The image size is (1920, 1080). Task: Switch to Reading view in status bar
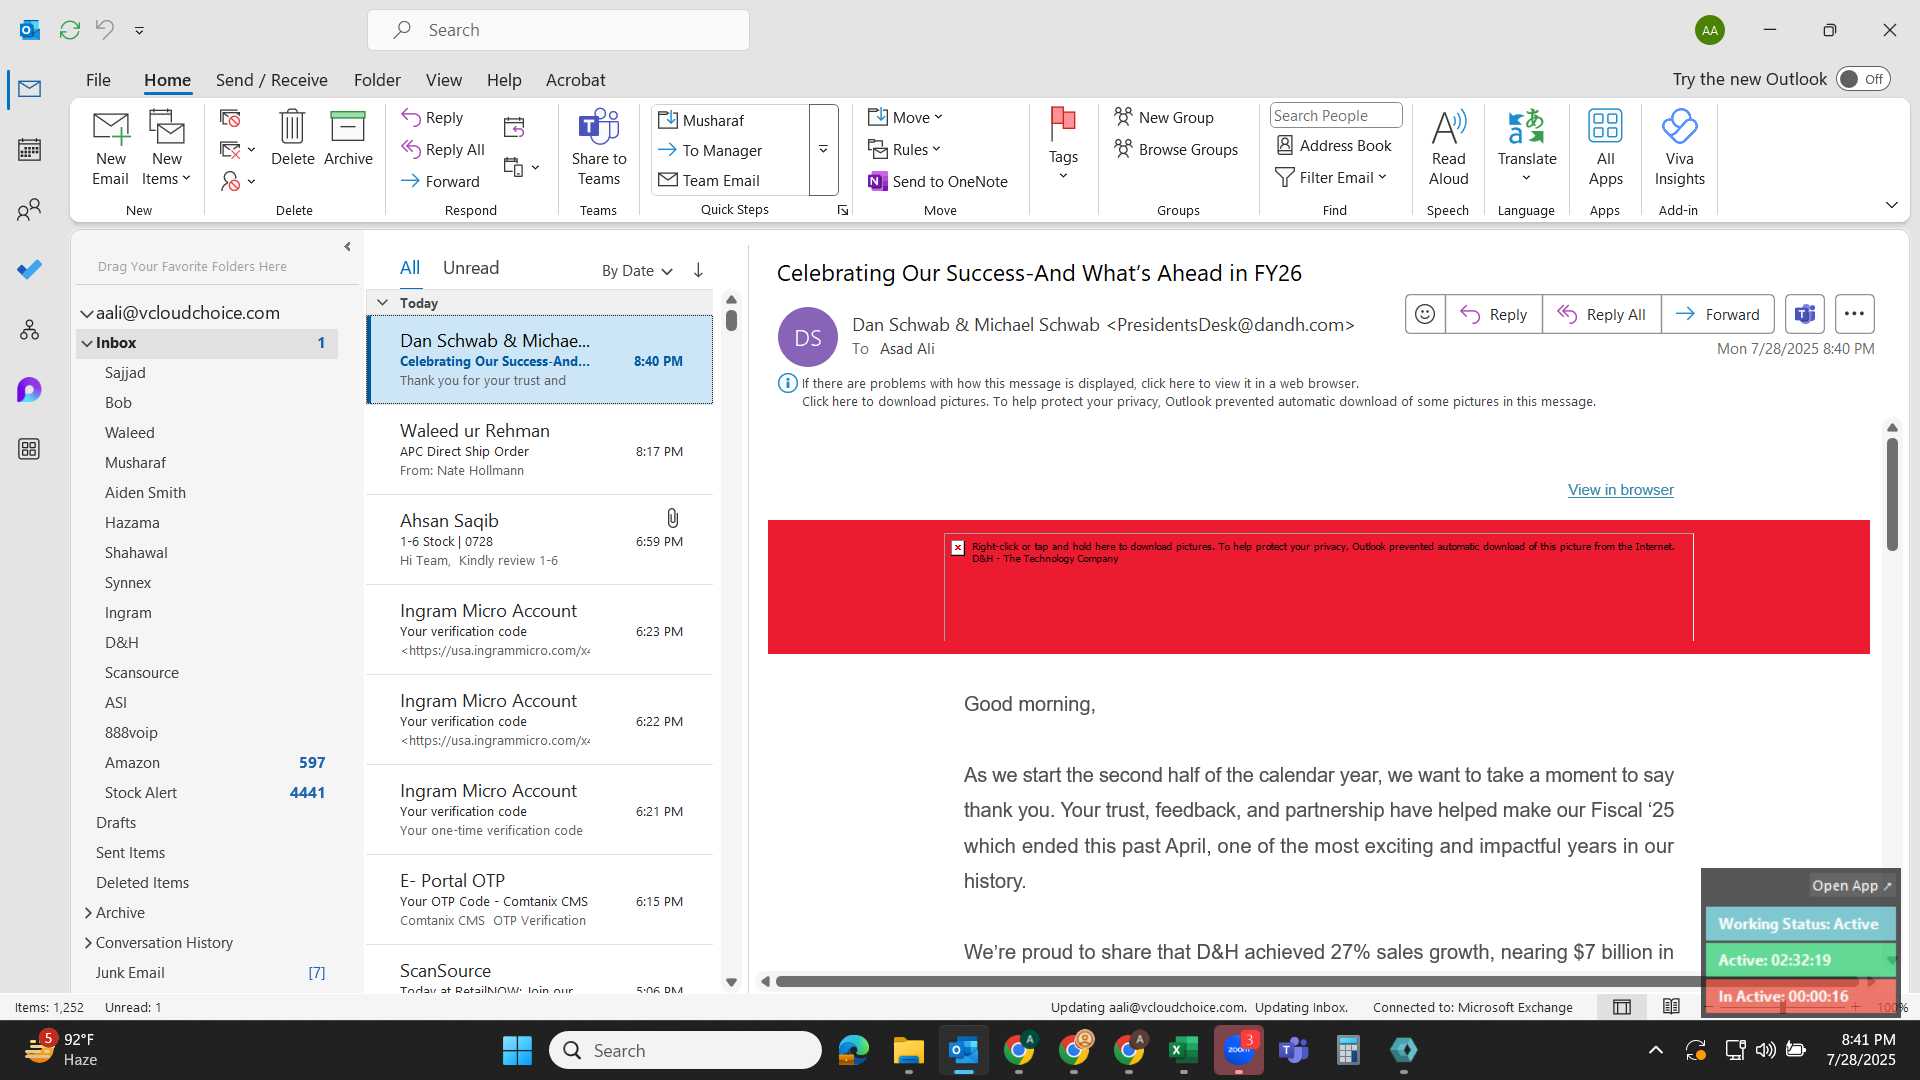(1671, 1007)
